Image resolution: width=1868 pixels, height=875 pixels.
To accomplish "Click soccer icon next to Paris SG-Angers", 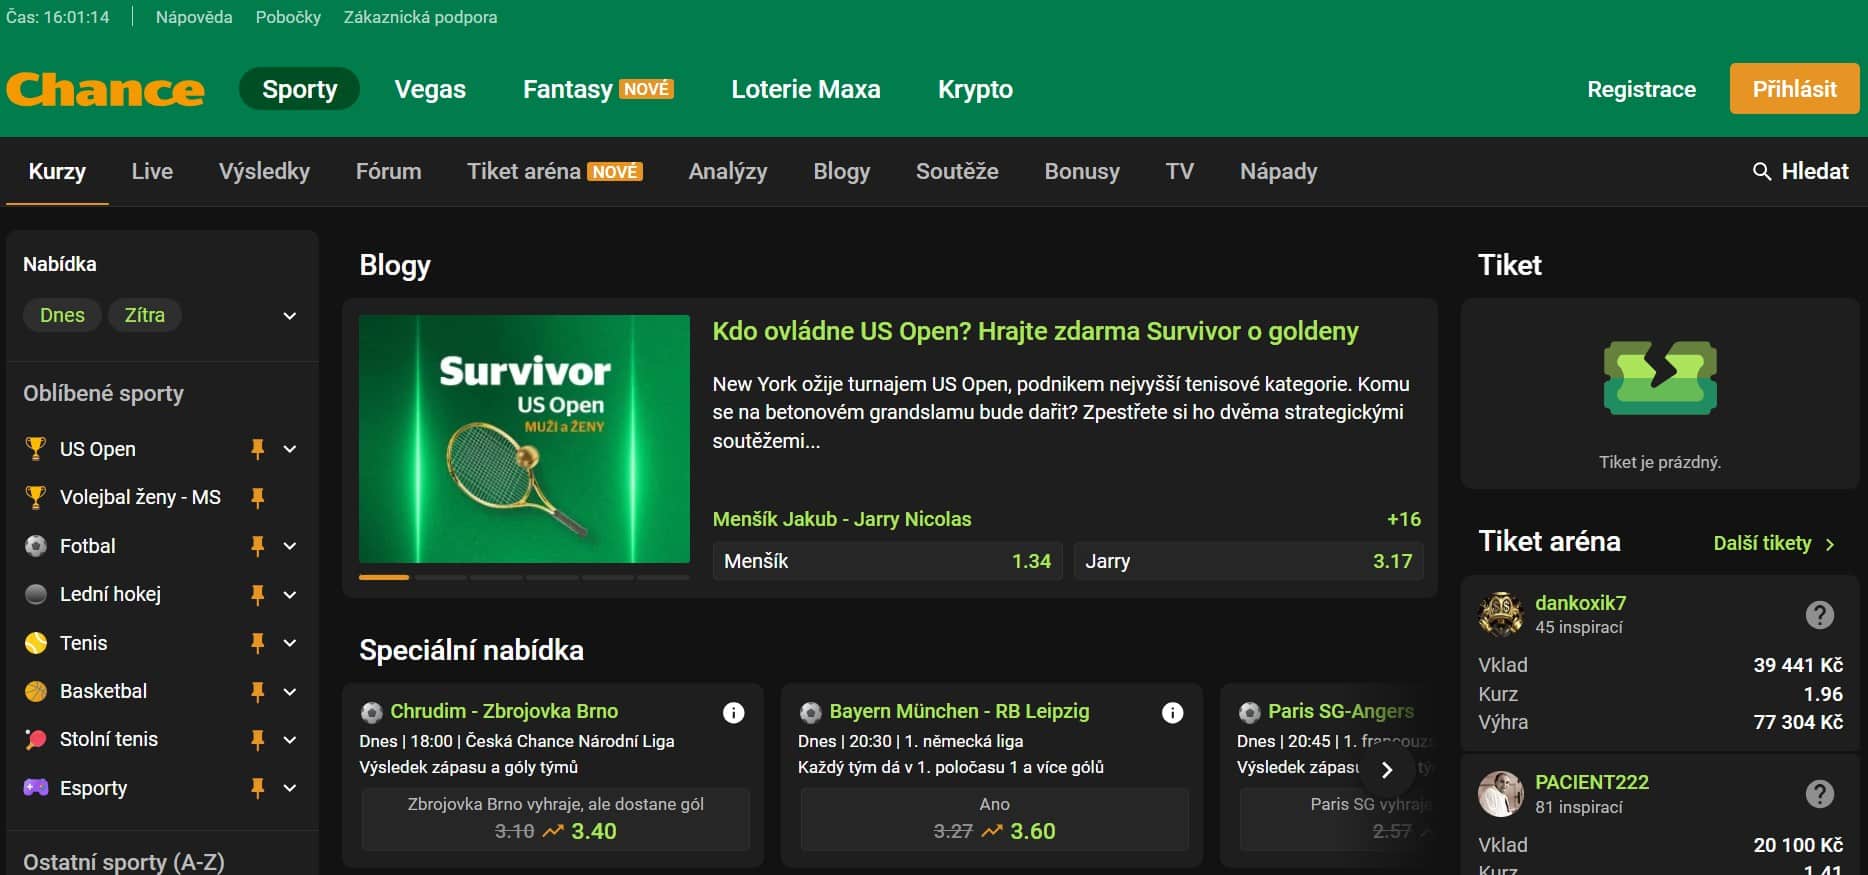I will click(1249, 712).
